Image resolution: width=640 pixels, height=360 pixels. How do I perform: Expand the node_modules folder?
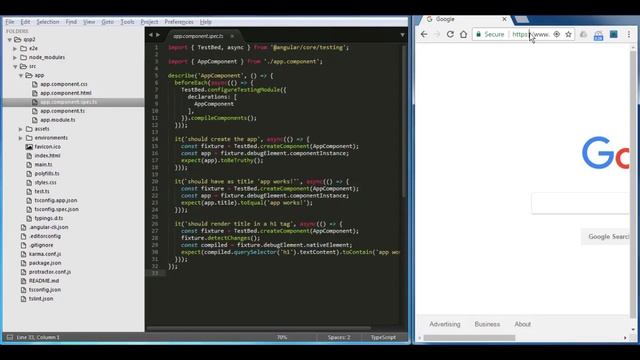pyautogui.click(x=15, y=58)
